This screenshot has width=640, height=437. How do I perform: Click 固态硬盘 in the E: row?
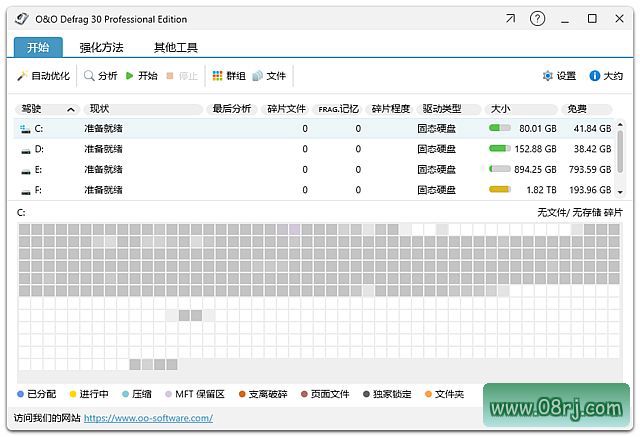click(436, 169)
